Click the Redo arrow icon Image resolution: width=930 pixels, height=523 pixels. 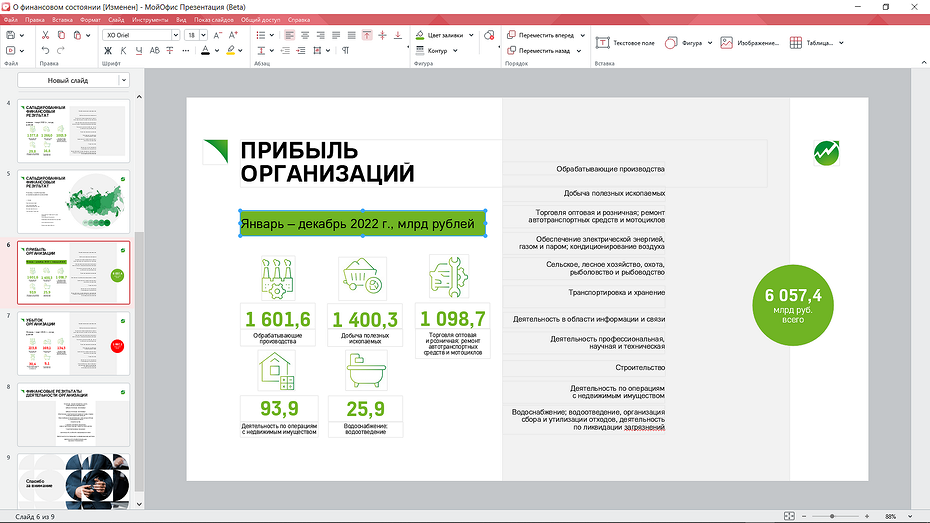(60, 51)
